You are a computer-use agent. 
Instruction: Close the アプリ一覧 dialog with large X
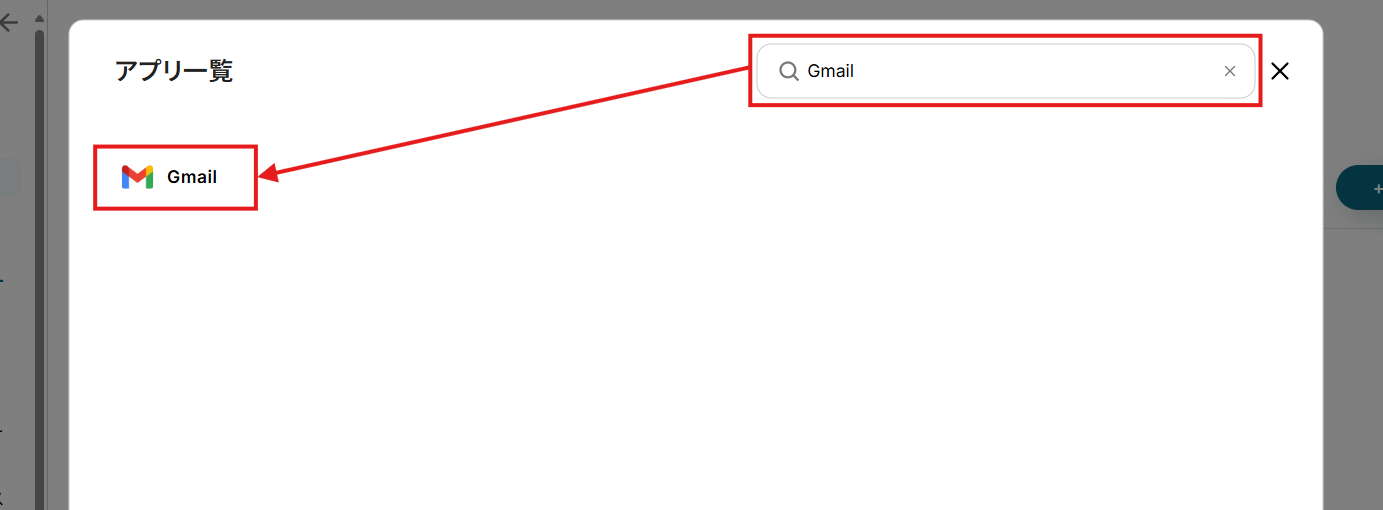[x=1280, y=71]
